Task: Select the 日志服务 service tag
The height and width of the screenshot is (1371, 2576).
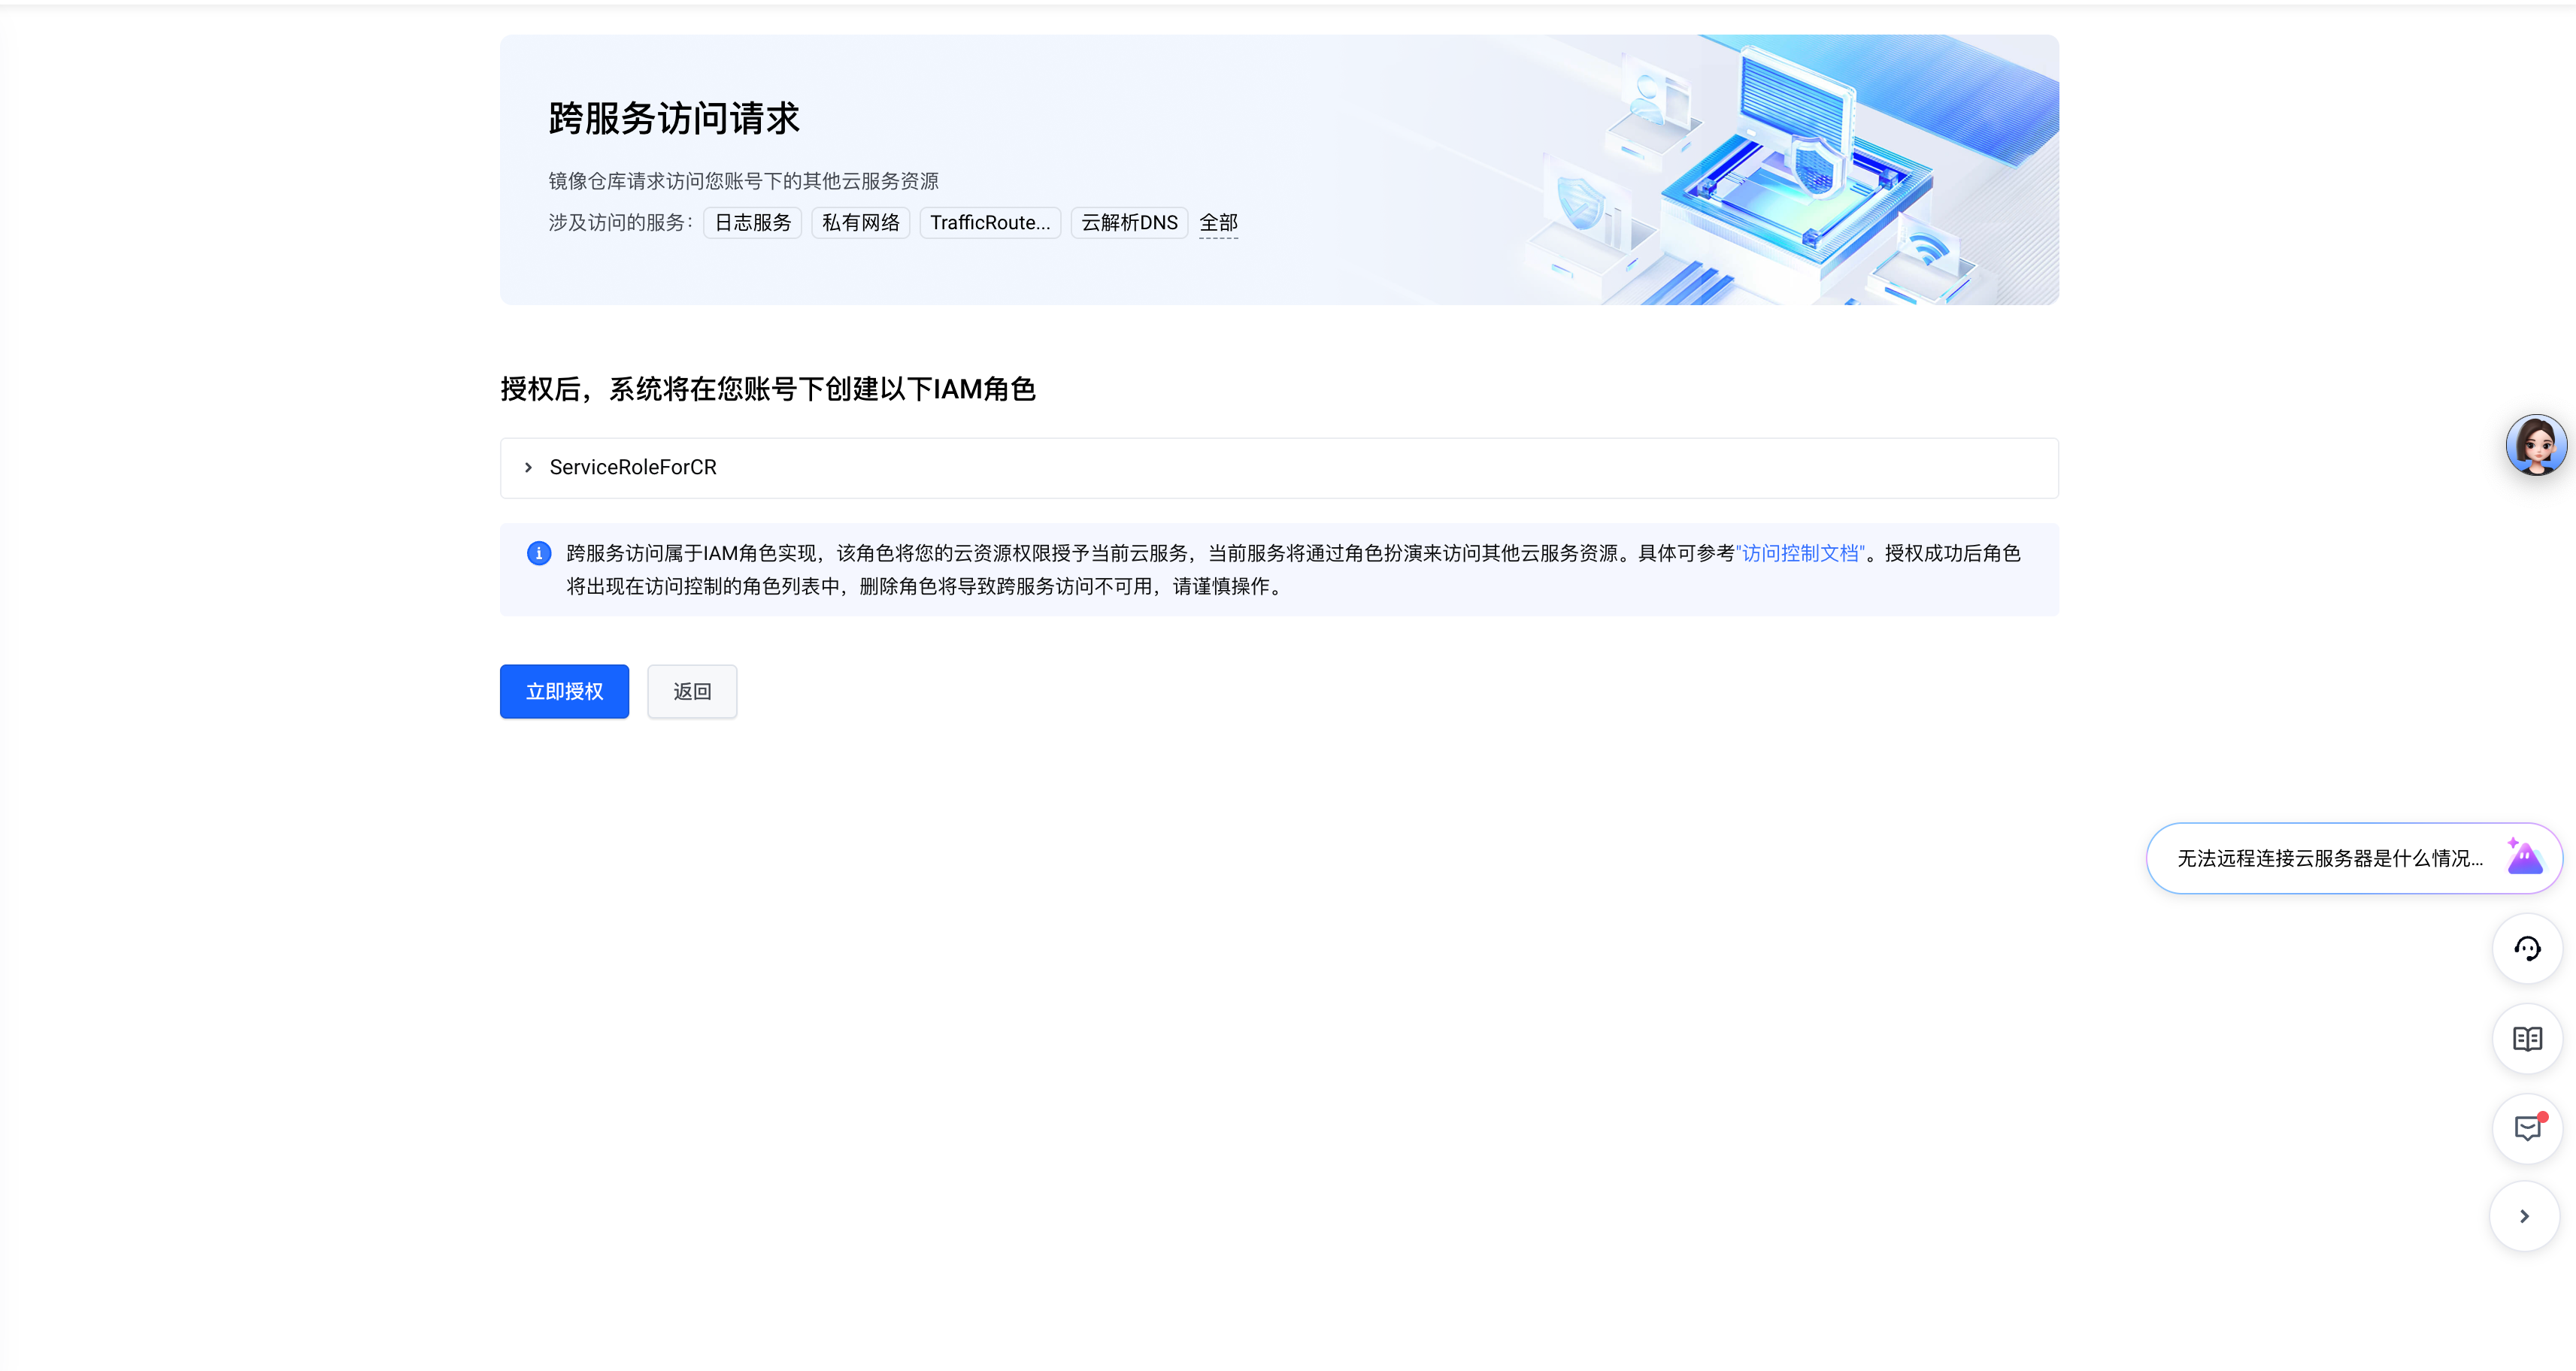Action: (752, 223)
